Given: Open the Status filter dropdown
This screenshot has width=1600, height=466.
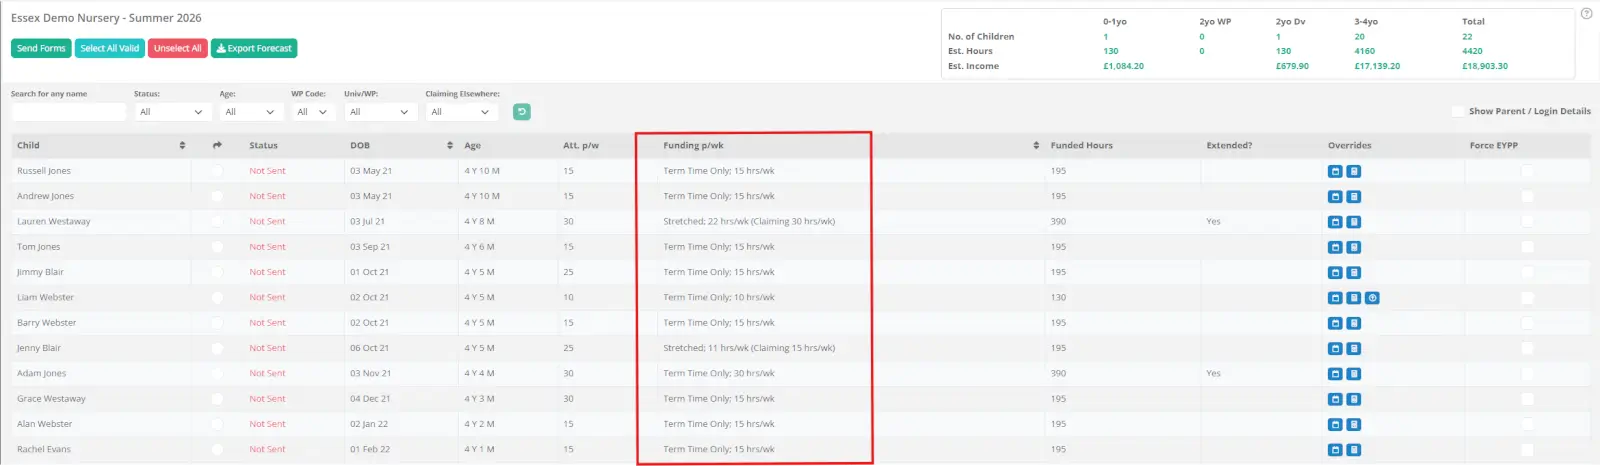Looking at the screenshot, I should click(x=172, y=112).
